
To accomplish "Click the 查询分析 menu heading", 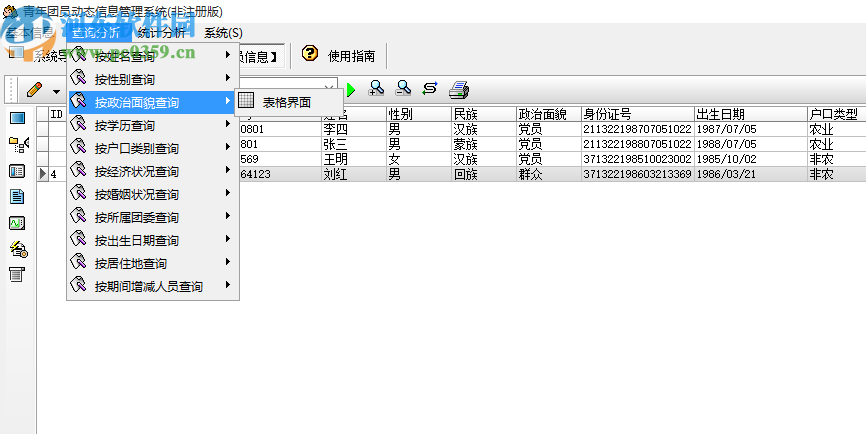I will pos(97,33).
